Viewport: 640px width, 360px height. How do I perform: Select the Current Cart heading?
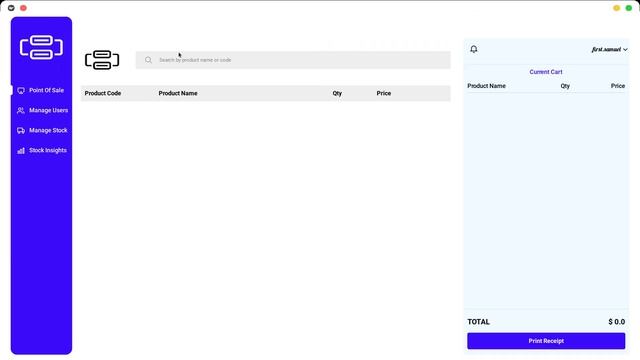coord(546,72)
